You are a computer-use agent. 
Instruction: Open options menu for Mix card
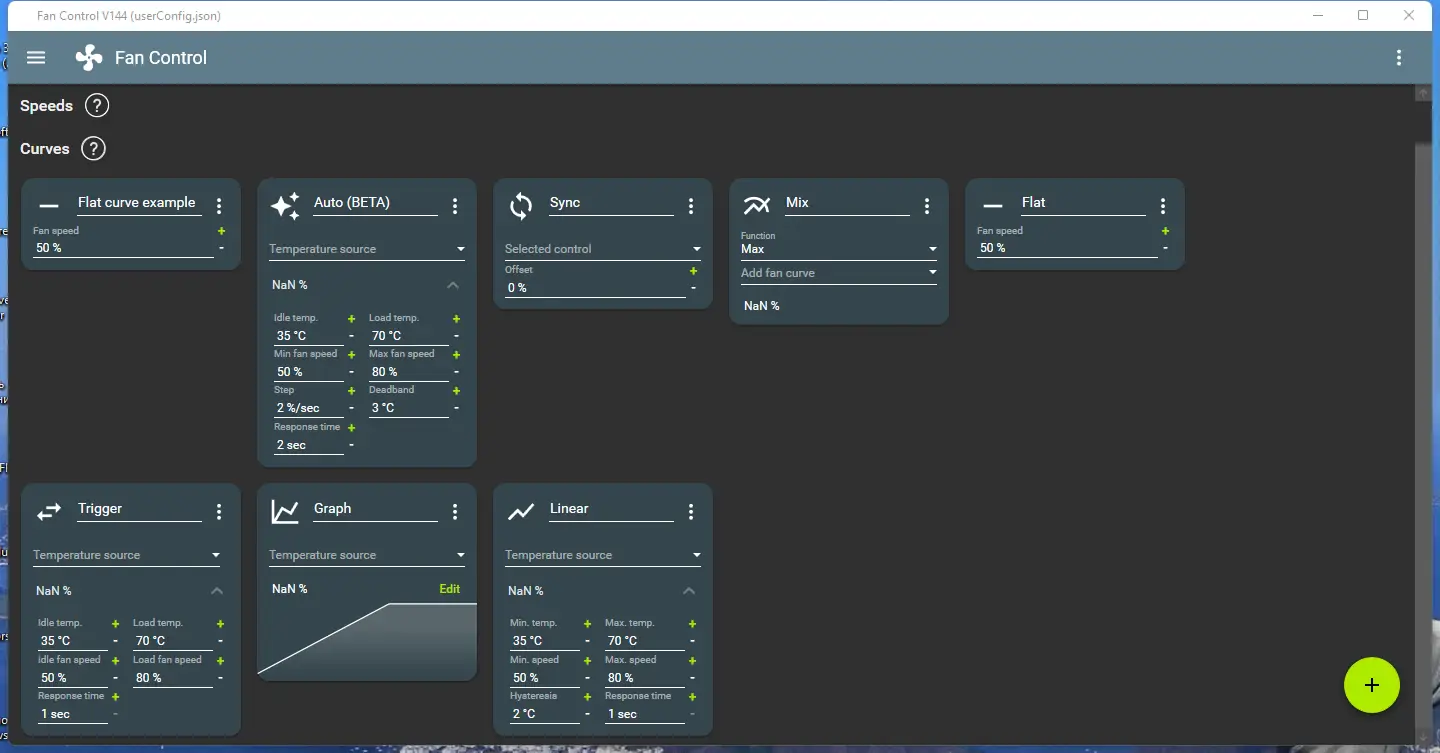point(927,206)
